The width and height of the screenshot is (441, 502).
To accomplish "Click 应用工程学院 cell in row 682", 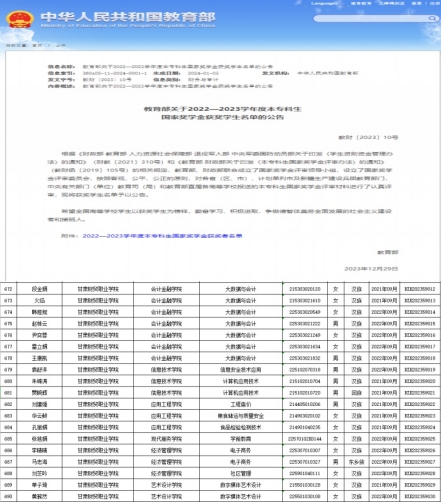I will 166,404.
